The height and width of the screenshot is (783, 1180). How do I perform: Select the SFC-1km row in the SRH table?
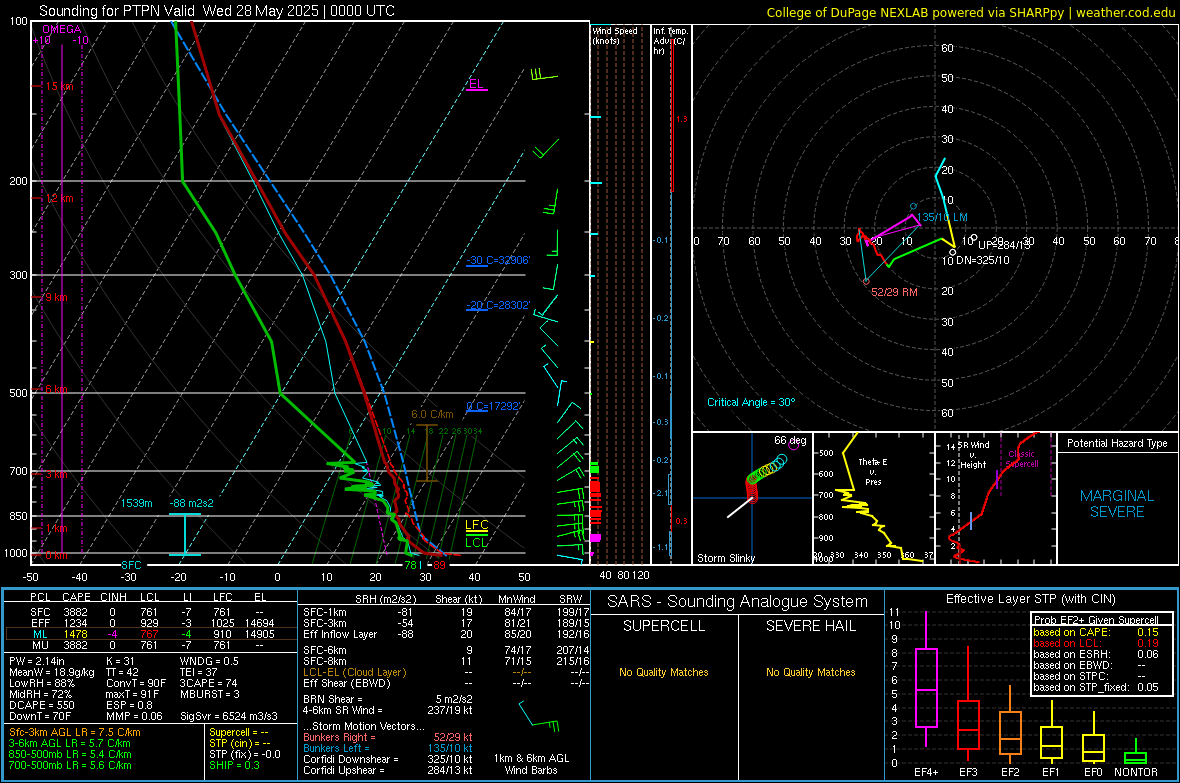point(446,612)
